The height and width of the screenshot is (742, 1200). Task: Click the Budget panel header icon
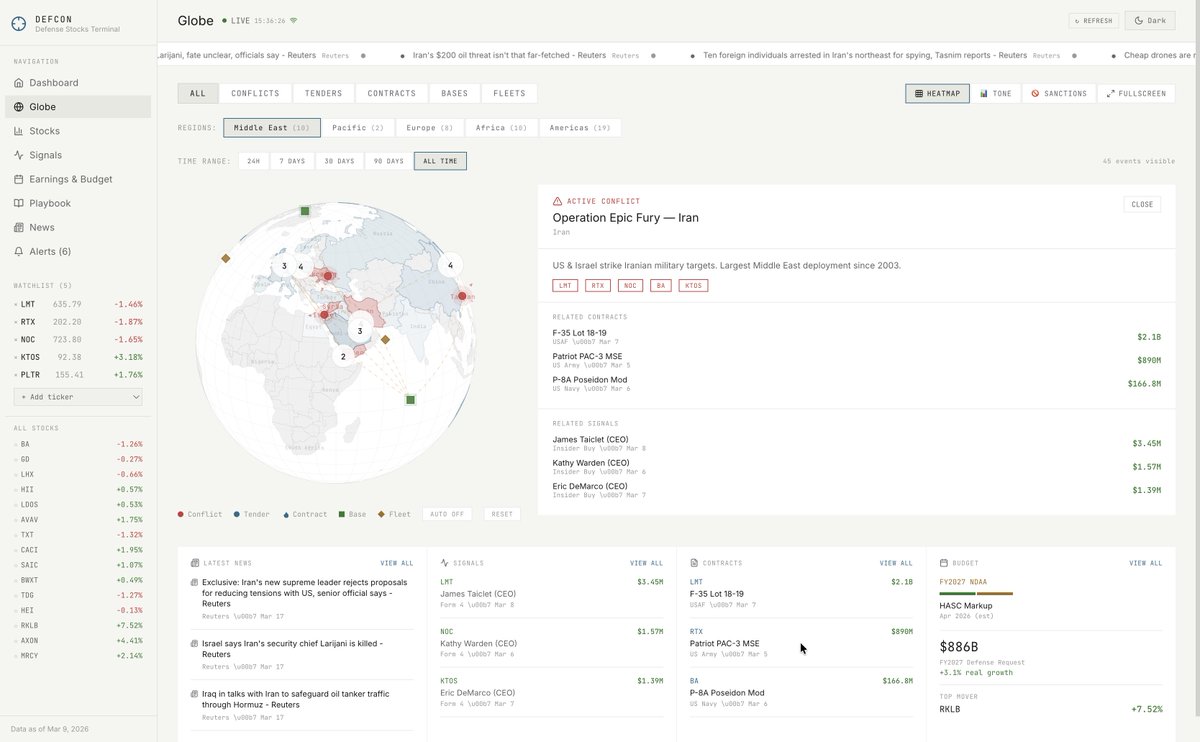[x=944, y=563]
